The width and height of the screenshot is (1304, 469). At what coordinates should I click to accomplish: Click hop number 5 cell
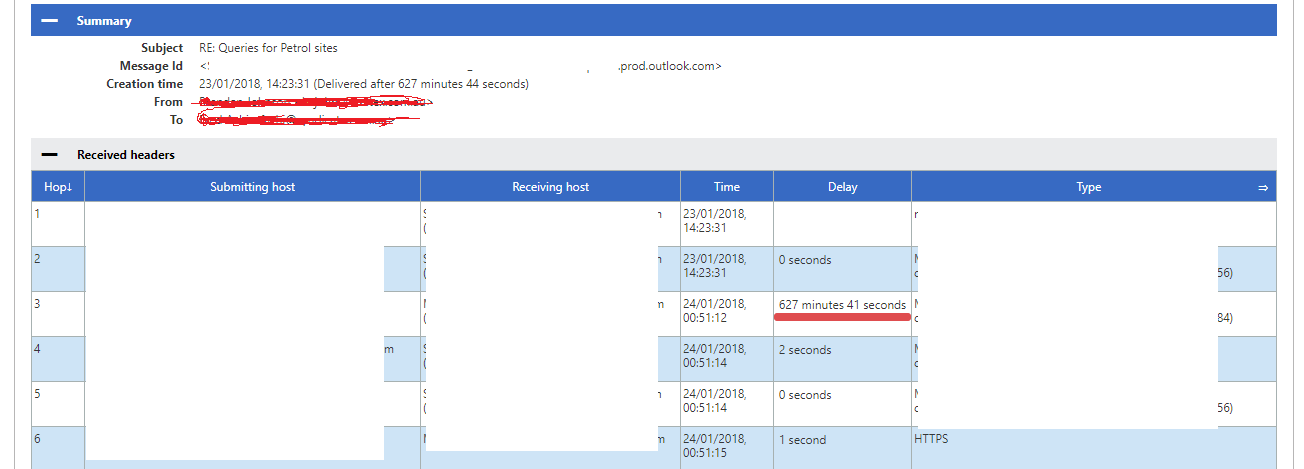coord(58,404)
